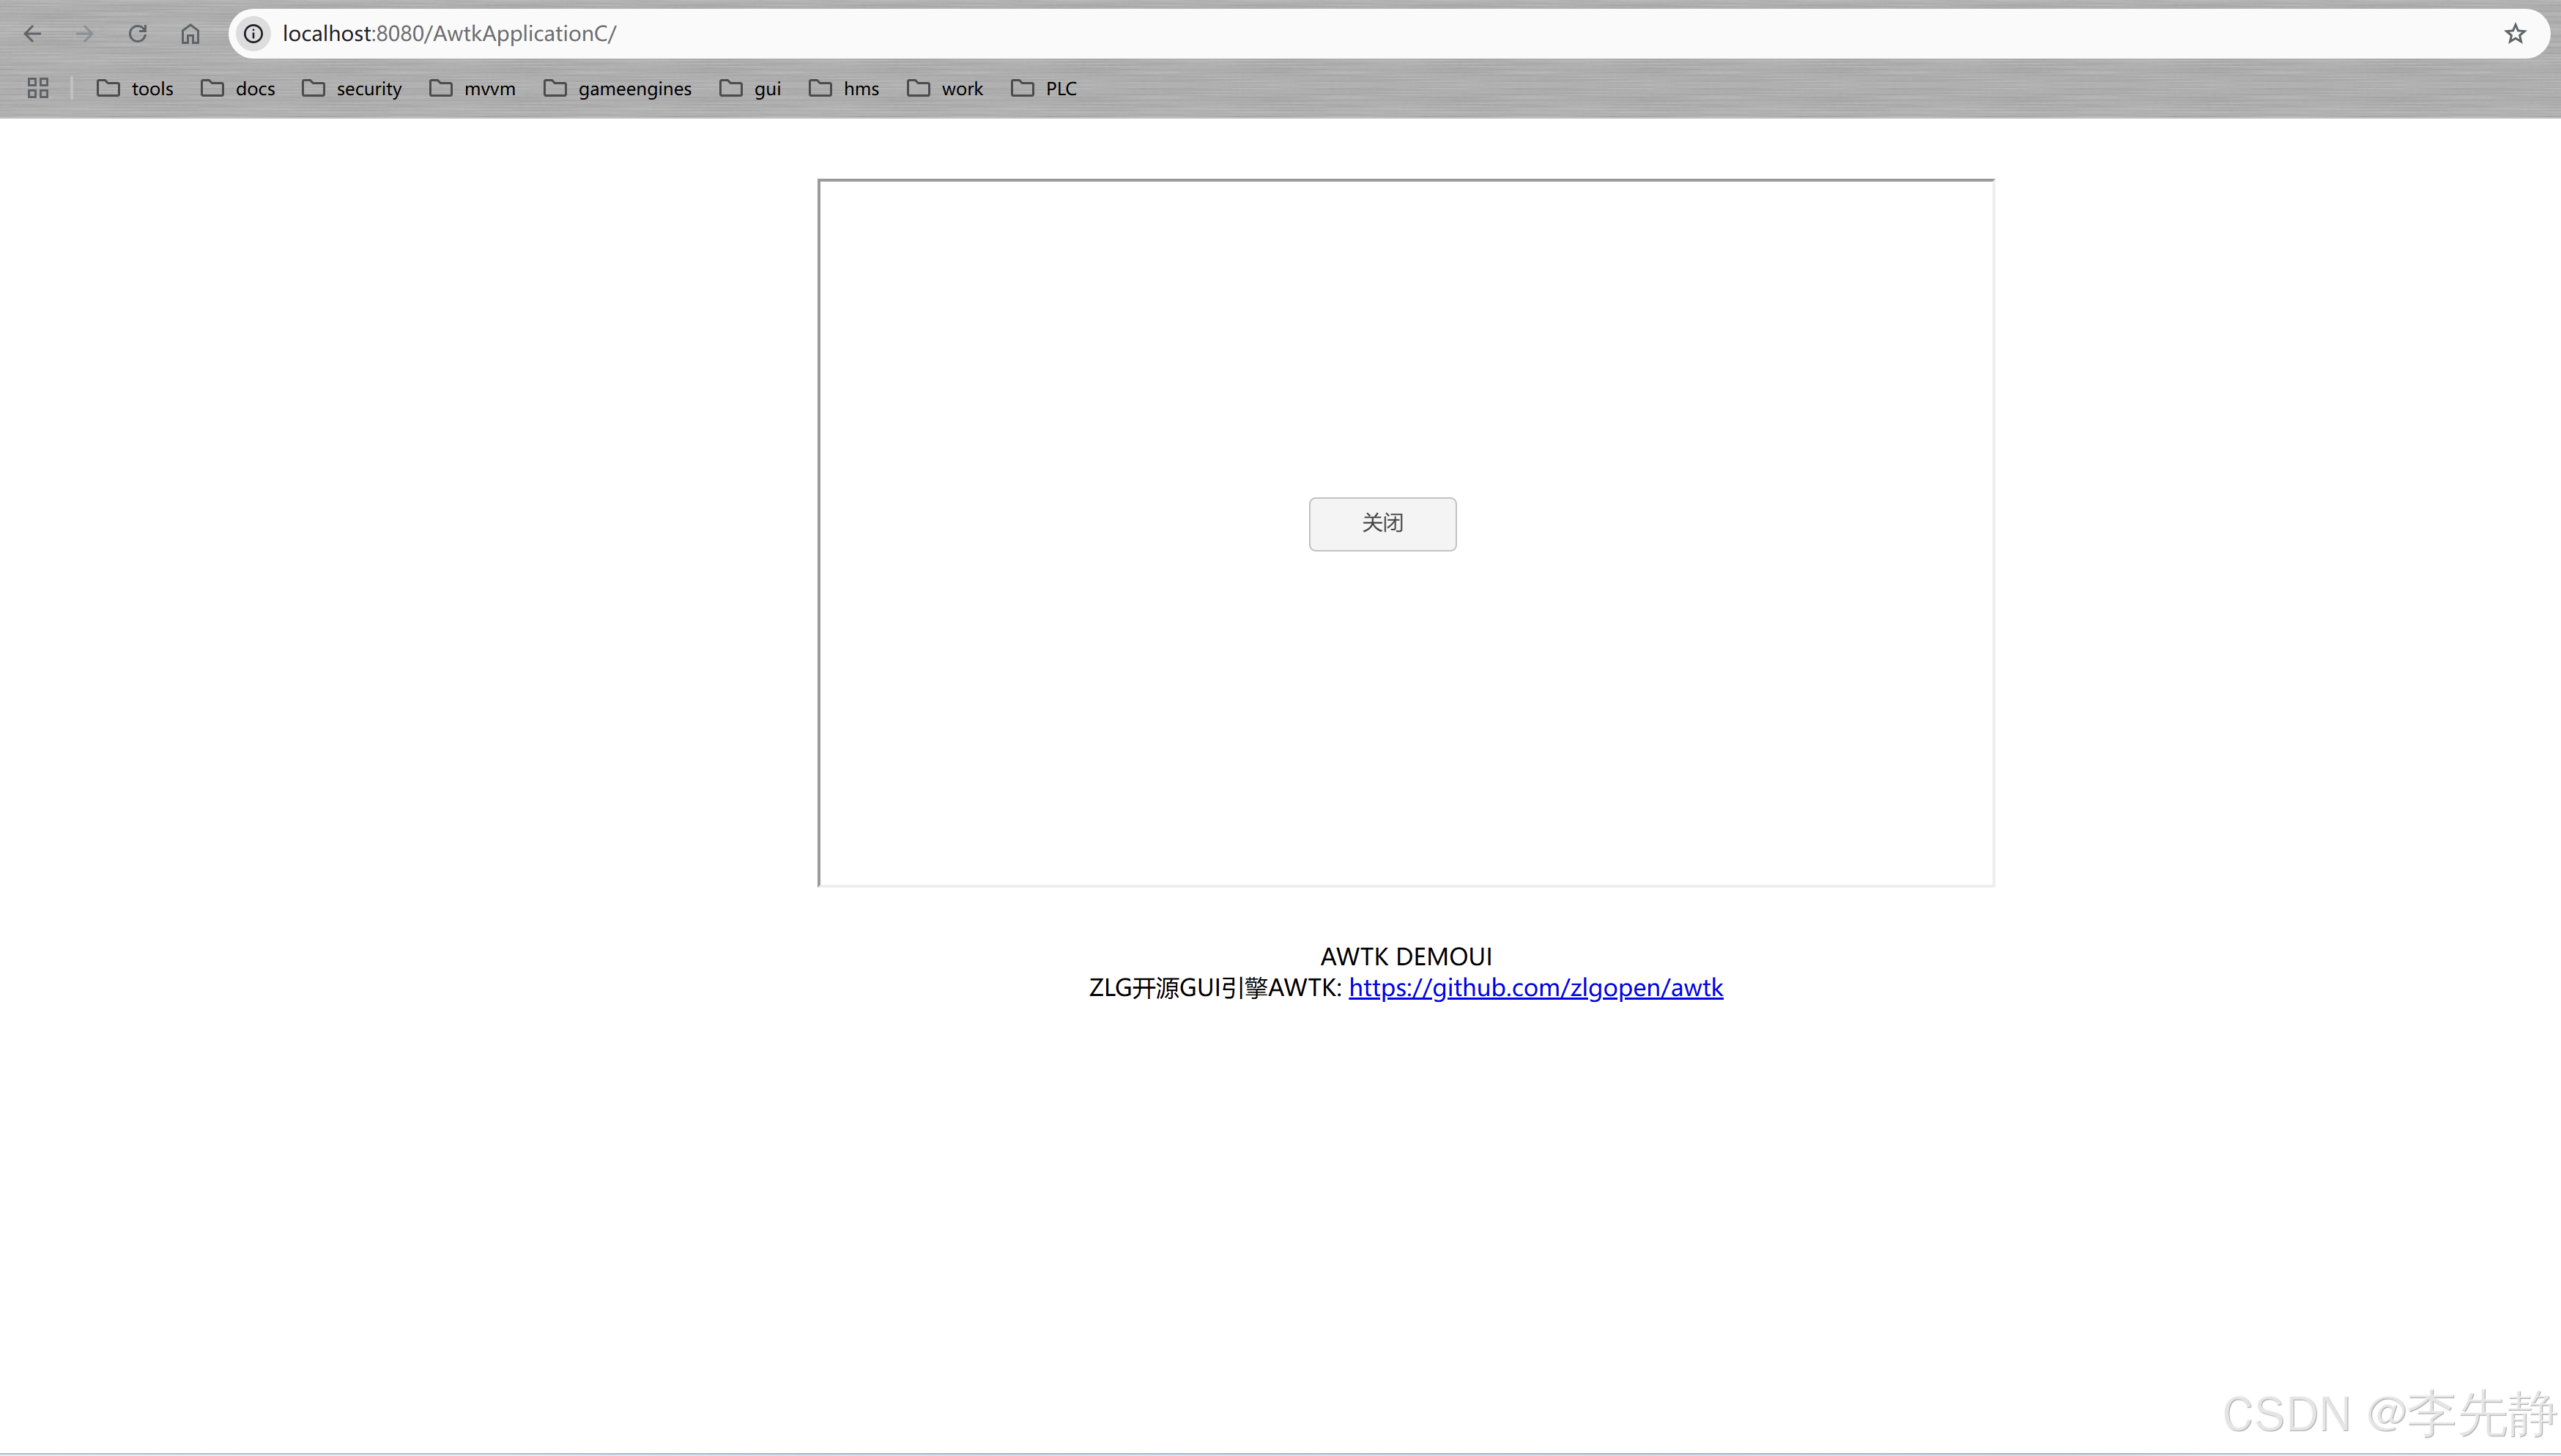Go to the browser home page
The height and width of the screenshot is (1456, 2561).
190,34
